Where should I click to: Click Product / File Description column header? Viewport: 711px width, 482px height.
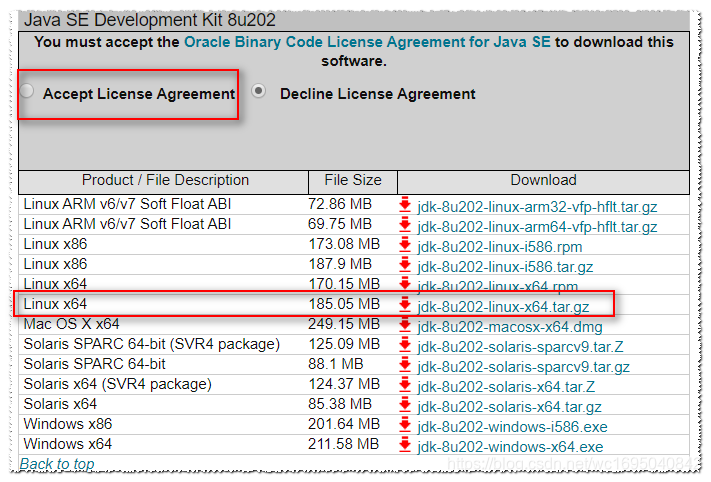tap(165, 180)
